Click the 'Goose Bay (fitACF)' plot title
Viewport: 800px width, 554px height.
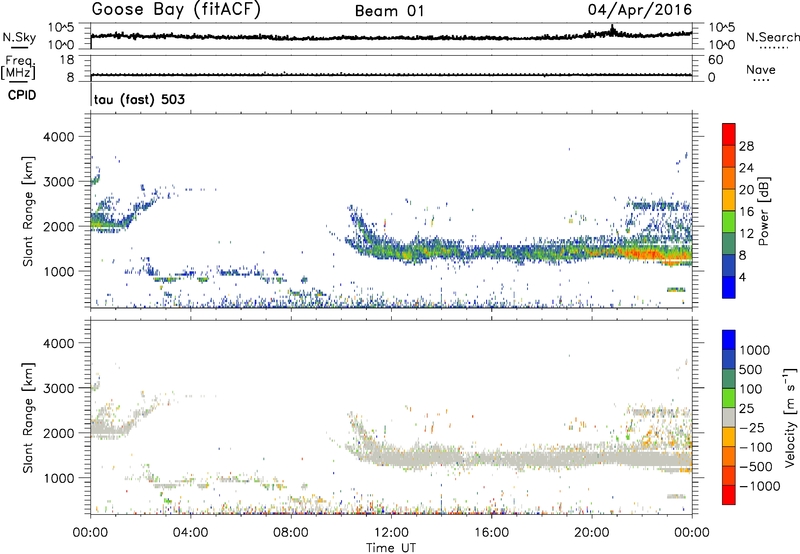tap(176, 10)
